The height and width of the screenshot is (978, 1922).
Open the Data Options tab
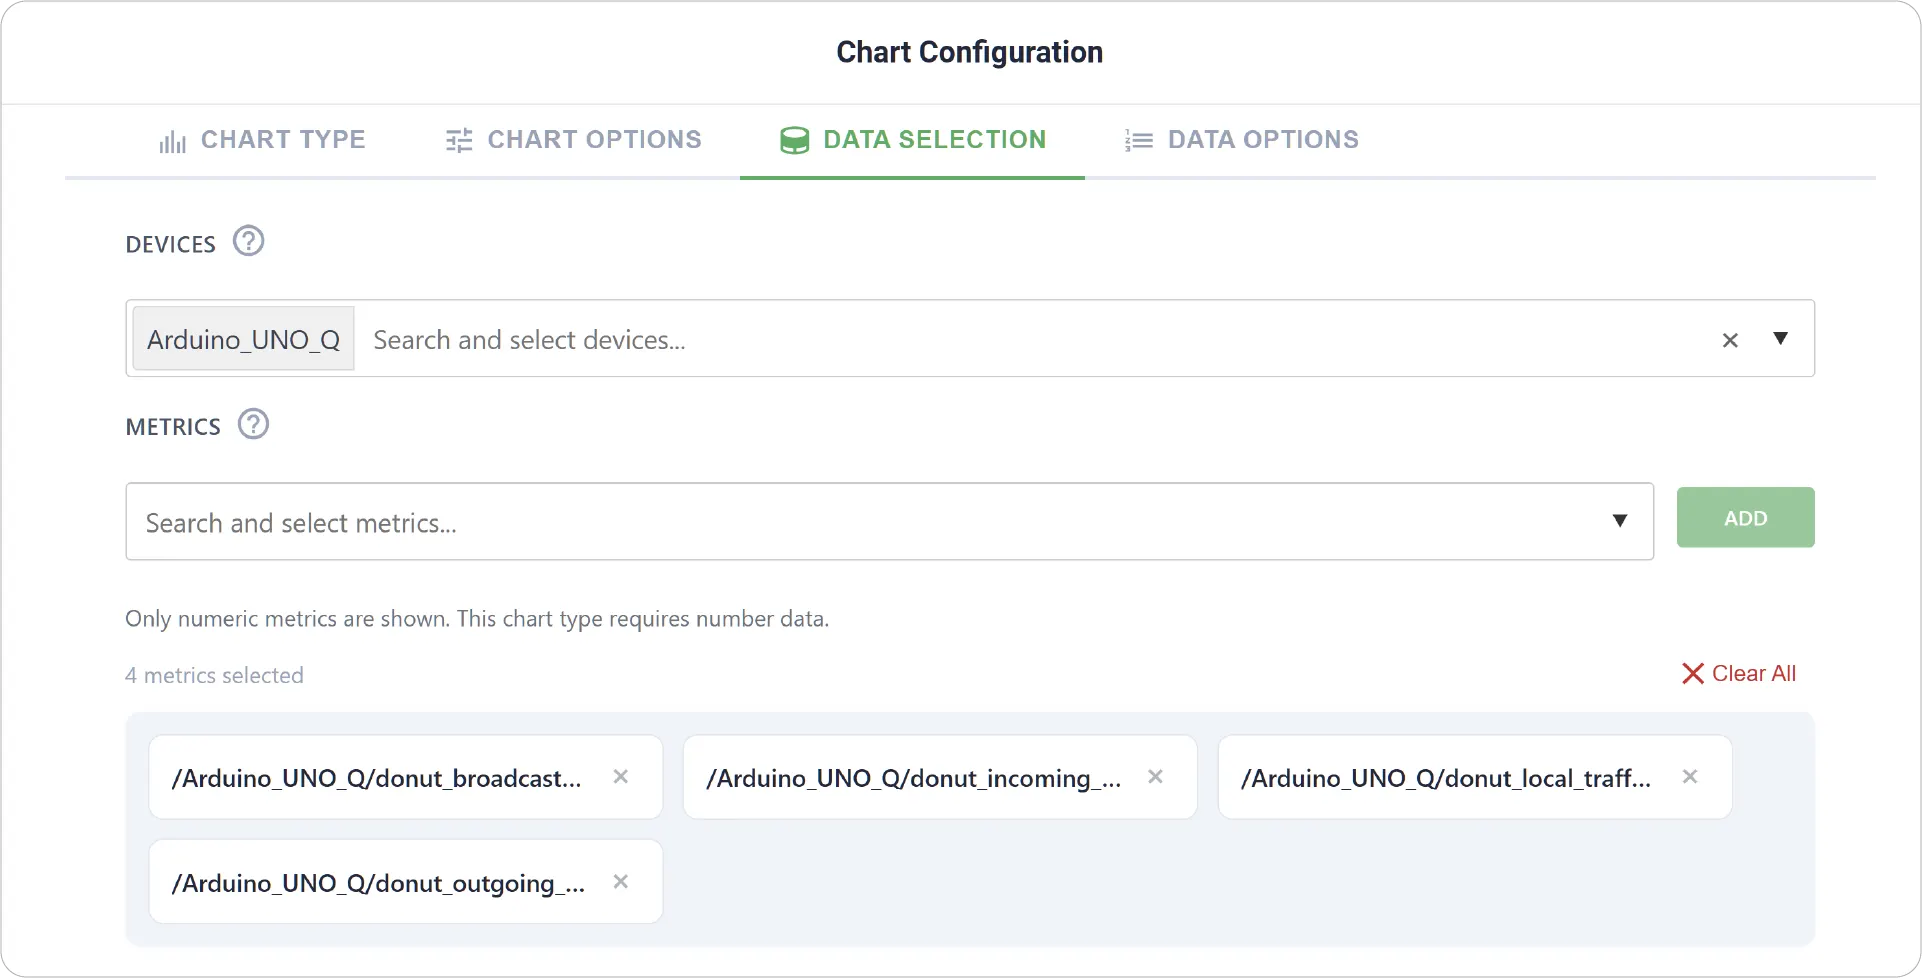[1241, 140]
